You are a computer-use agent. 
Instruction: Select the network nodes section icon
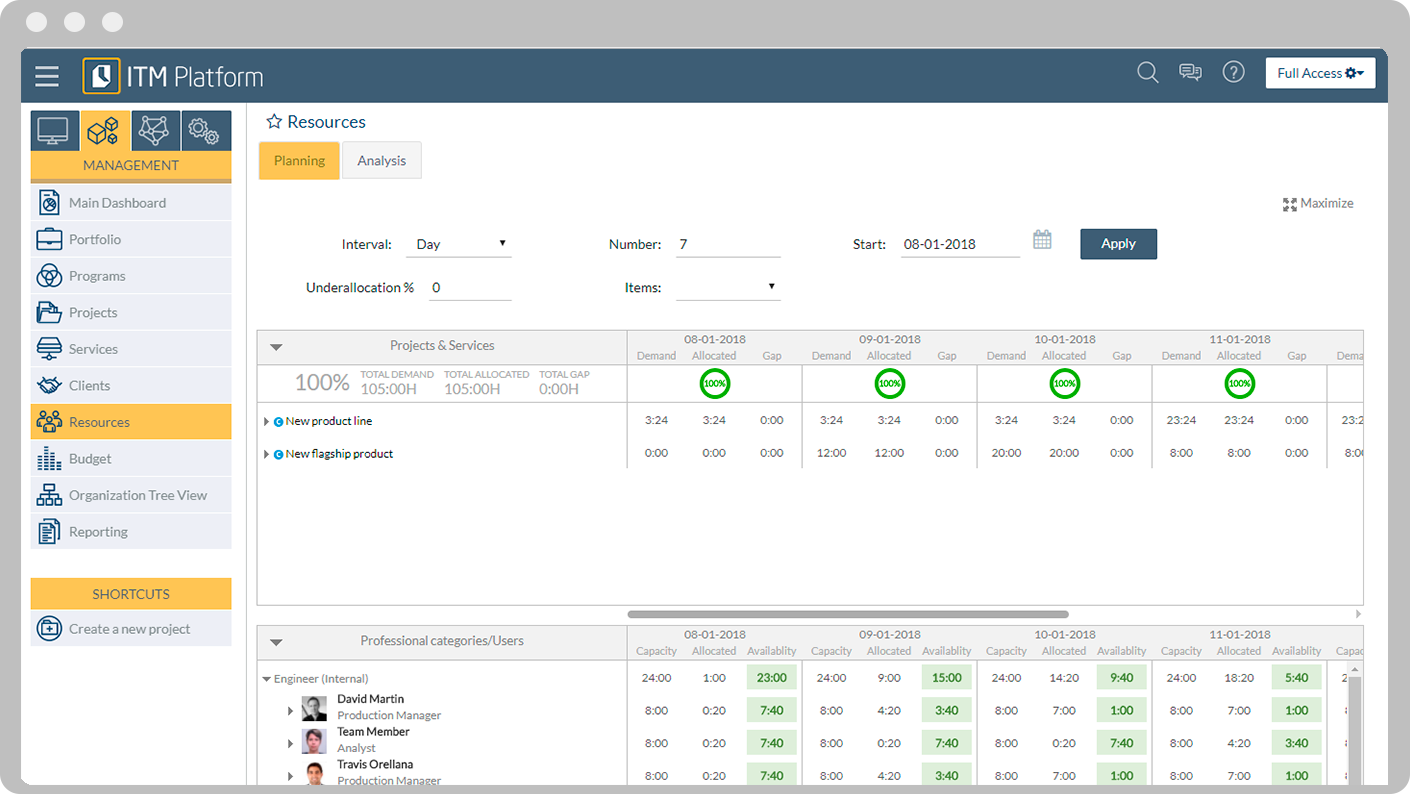(155, 131)
